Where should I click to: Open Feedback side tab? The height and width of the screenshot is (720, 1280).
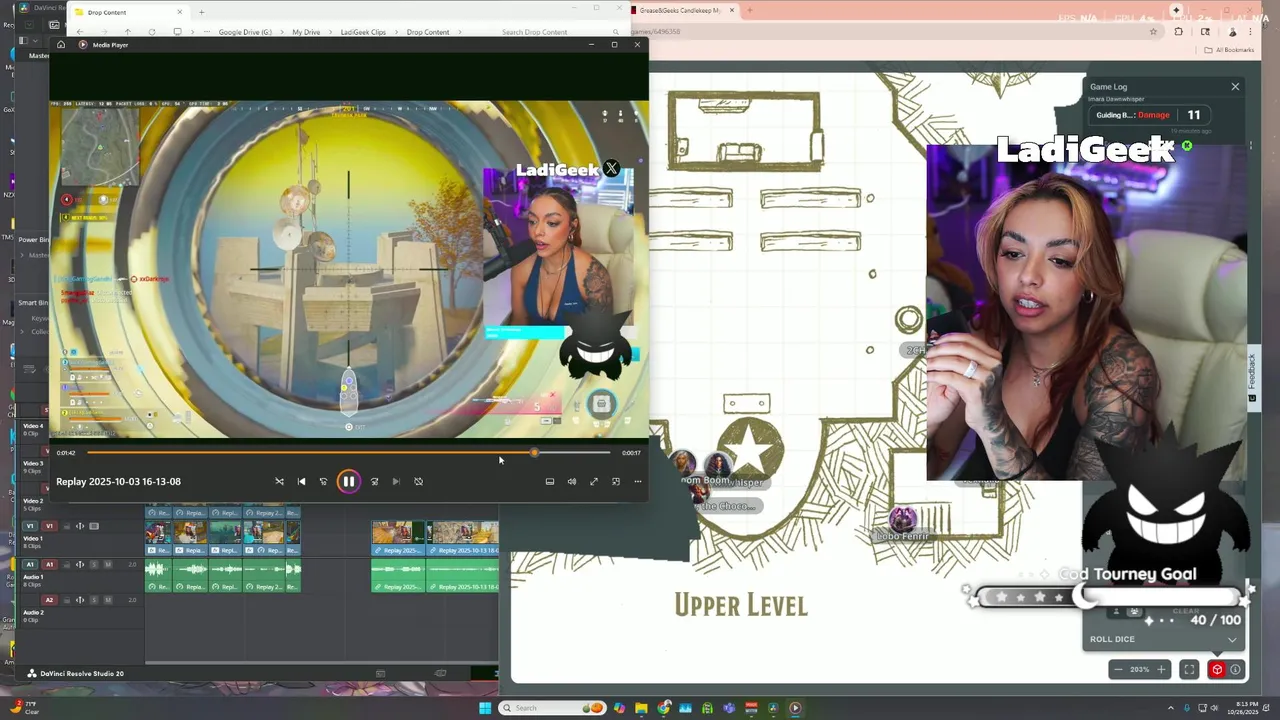pos(1251,376)
